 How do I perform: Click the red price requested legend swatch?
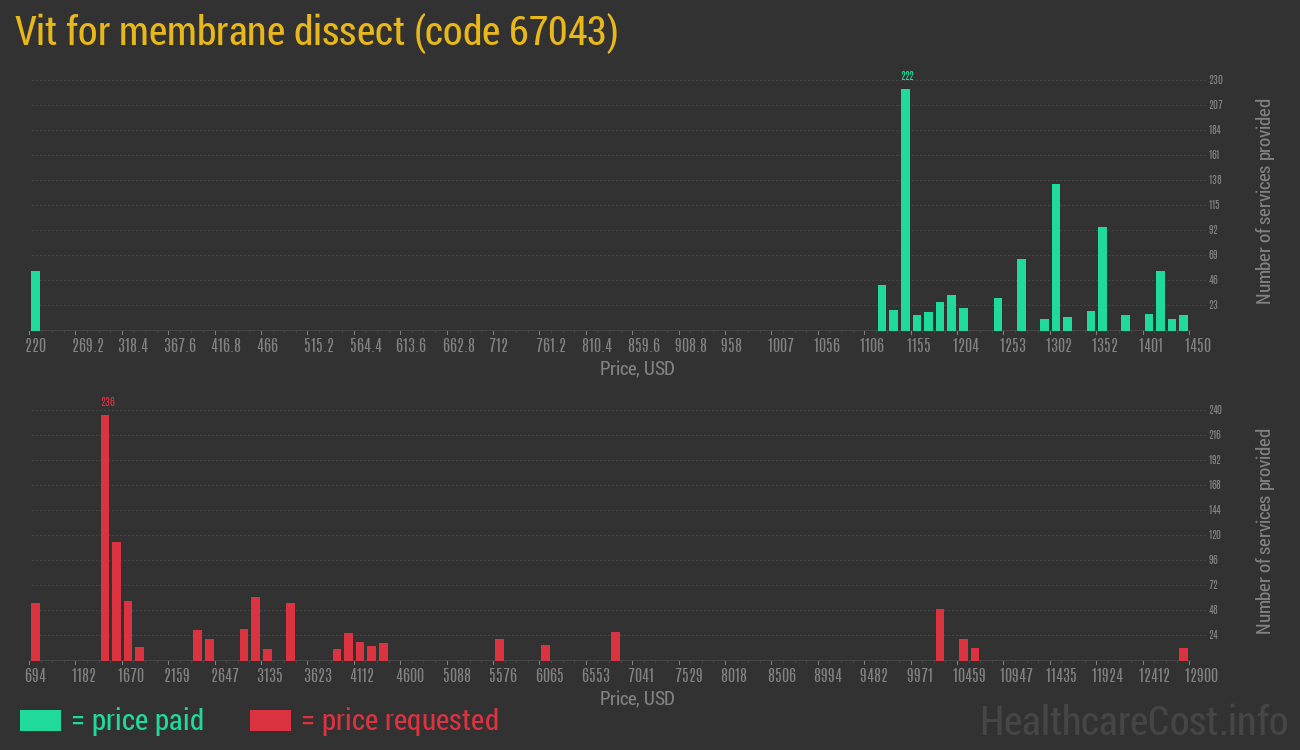270,720
